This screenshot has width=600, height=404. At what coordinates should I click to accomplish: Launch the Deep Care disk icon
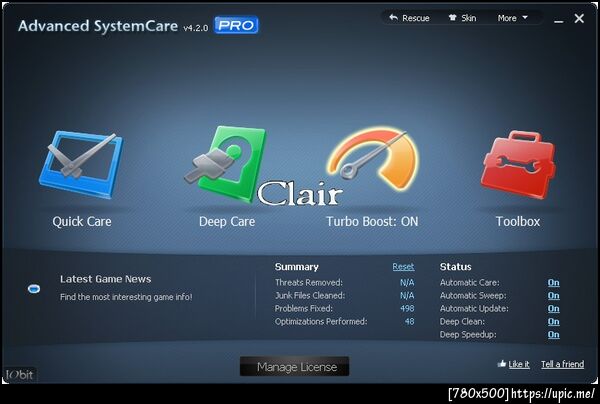(226, 164)
